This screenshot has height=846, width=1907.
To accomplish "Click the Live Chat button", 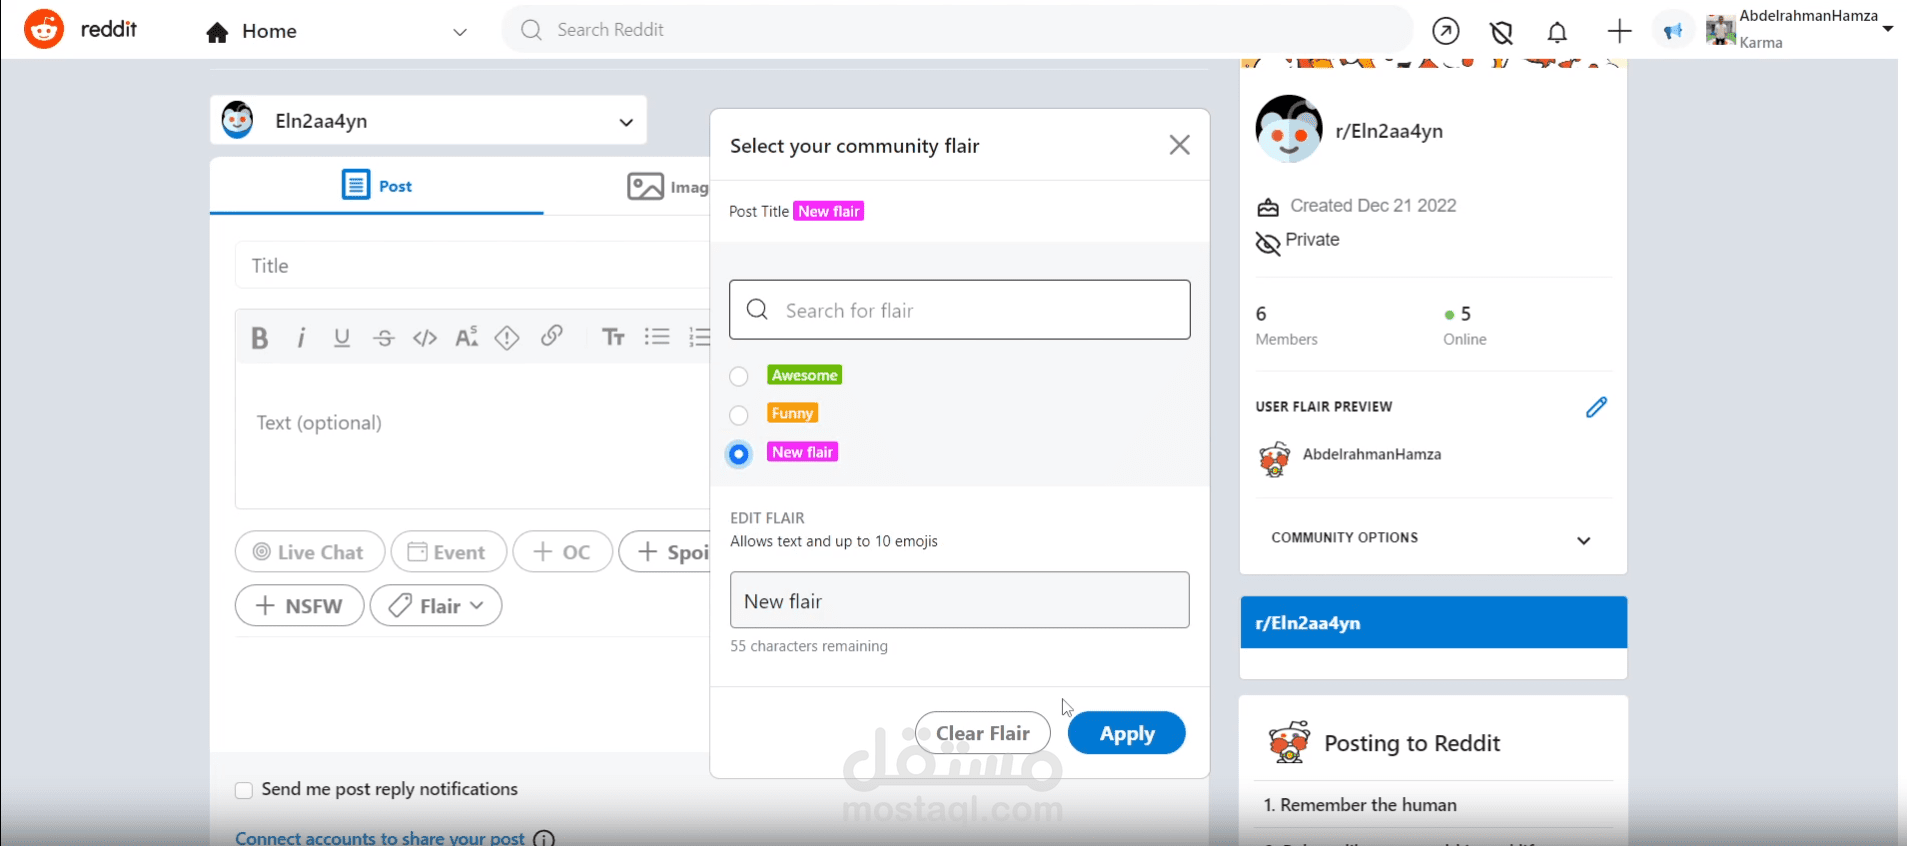I will coord(310,551).
